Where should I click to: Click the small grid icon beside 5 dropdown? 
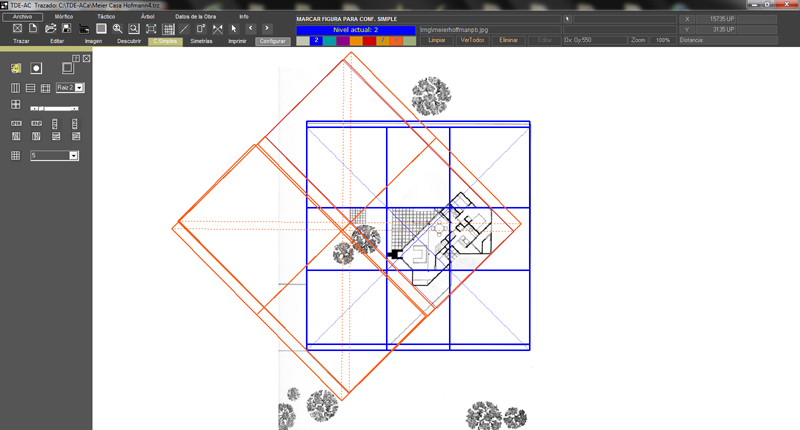[x=16, y=156]
